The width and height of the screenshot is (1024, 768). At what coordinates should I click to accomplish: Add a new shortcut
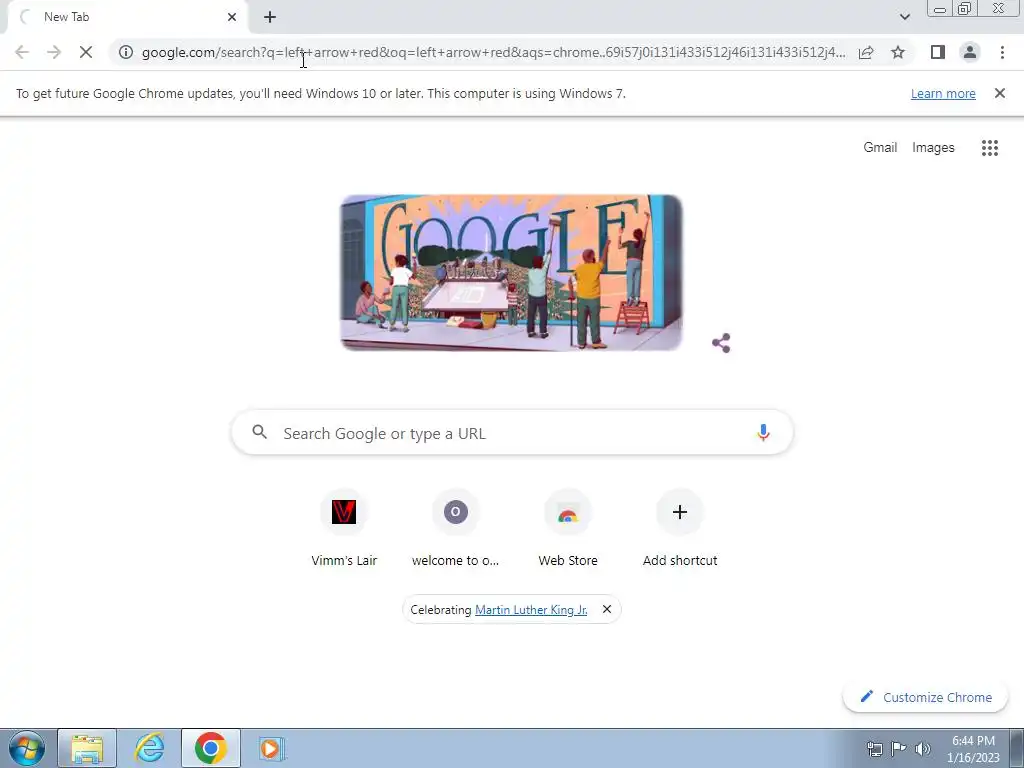click(680, 528)
